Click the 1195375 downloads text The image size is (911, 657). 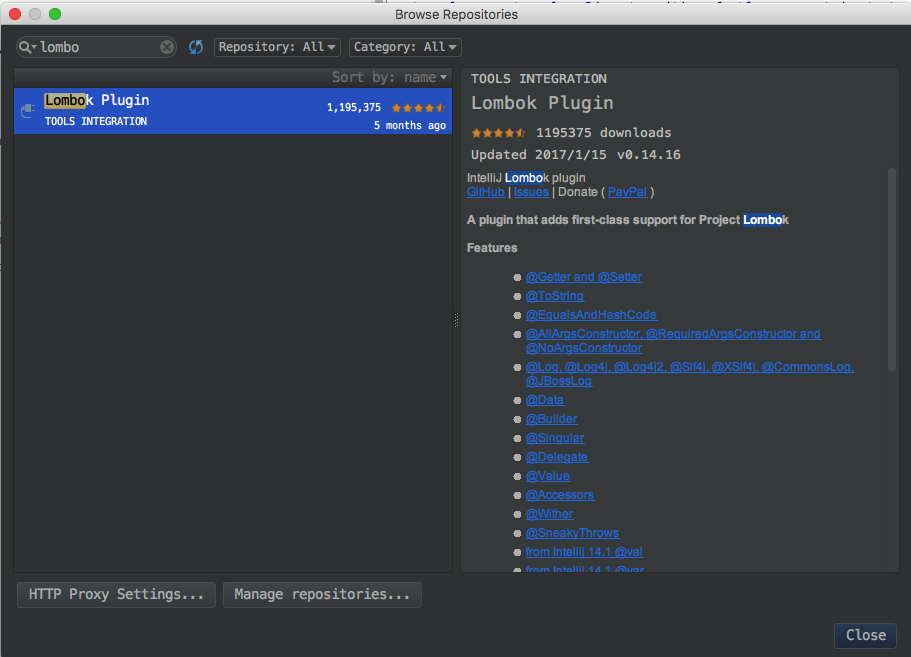click(x=603, y=133)
